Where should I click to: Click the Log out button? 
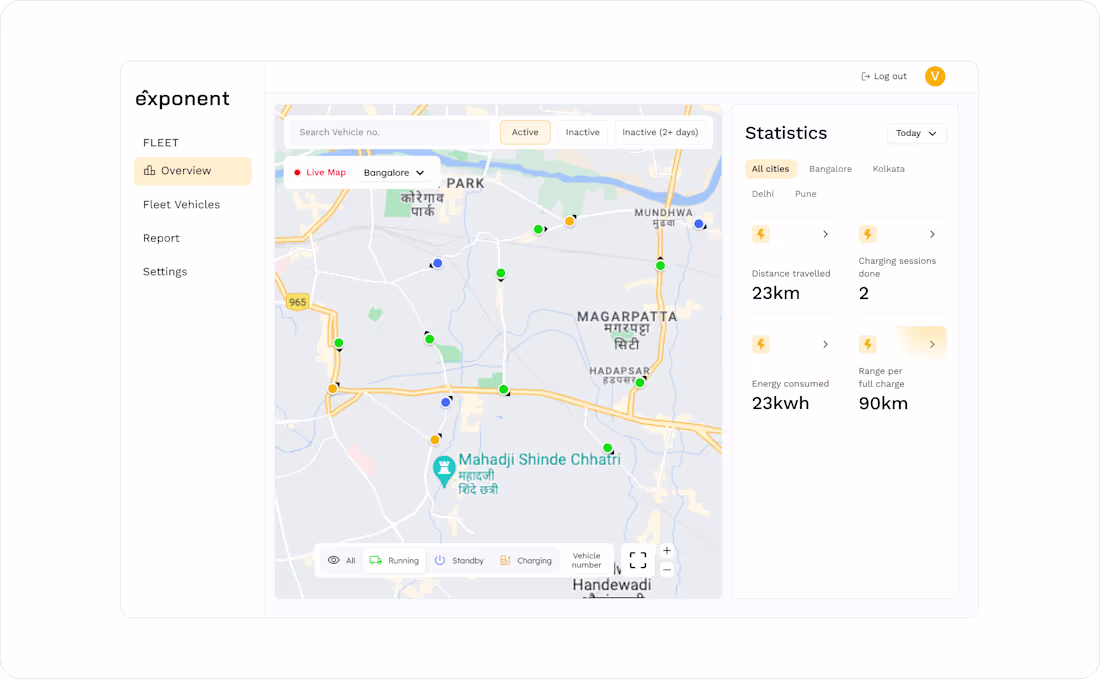point(883,76)
